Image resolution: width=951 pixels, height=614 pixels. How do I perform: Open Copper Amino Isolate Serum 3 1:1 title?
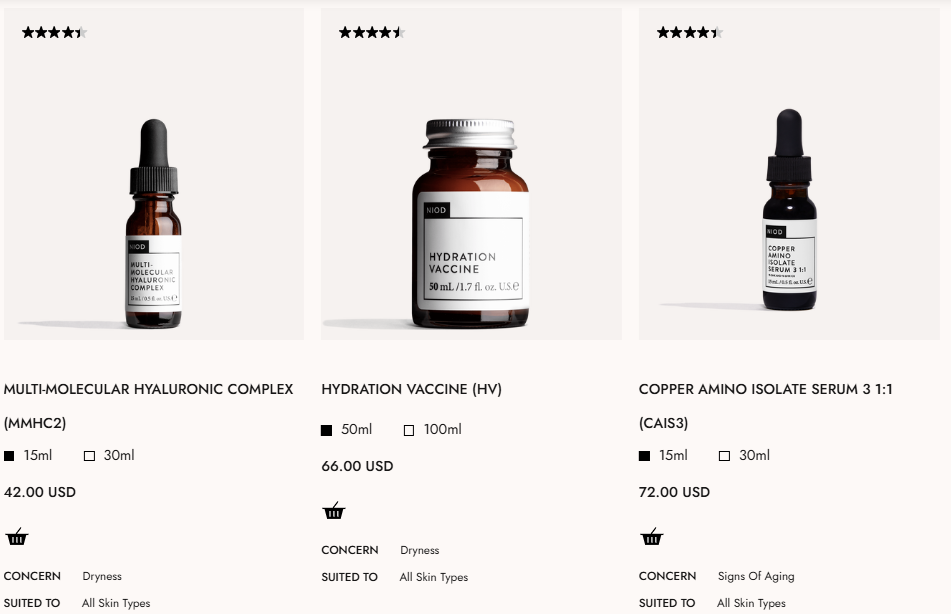[765, 406]
